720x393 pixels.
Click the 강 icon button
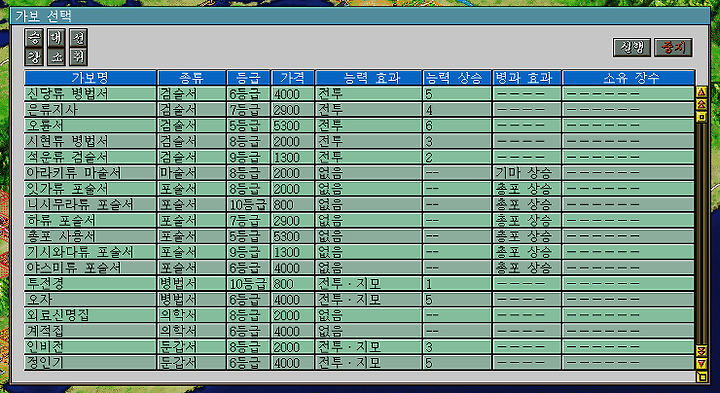tap(34, 57)
